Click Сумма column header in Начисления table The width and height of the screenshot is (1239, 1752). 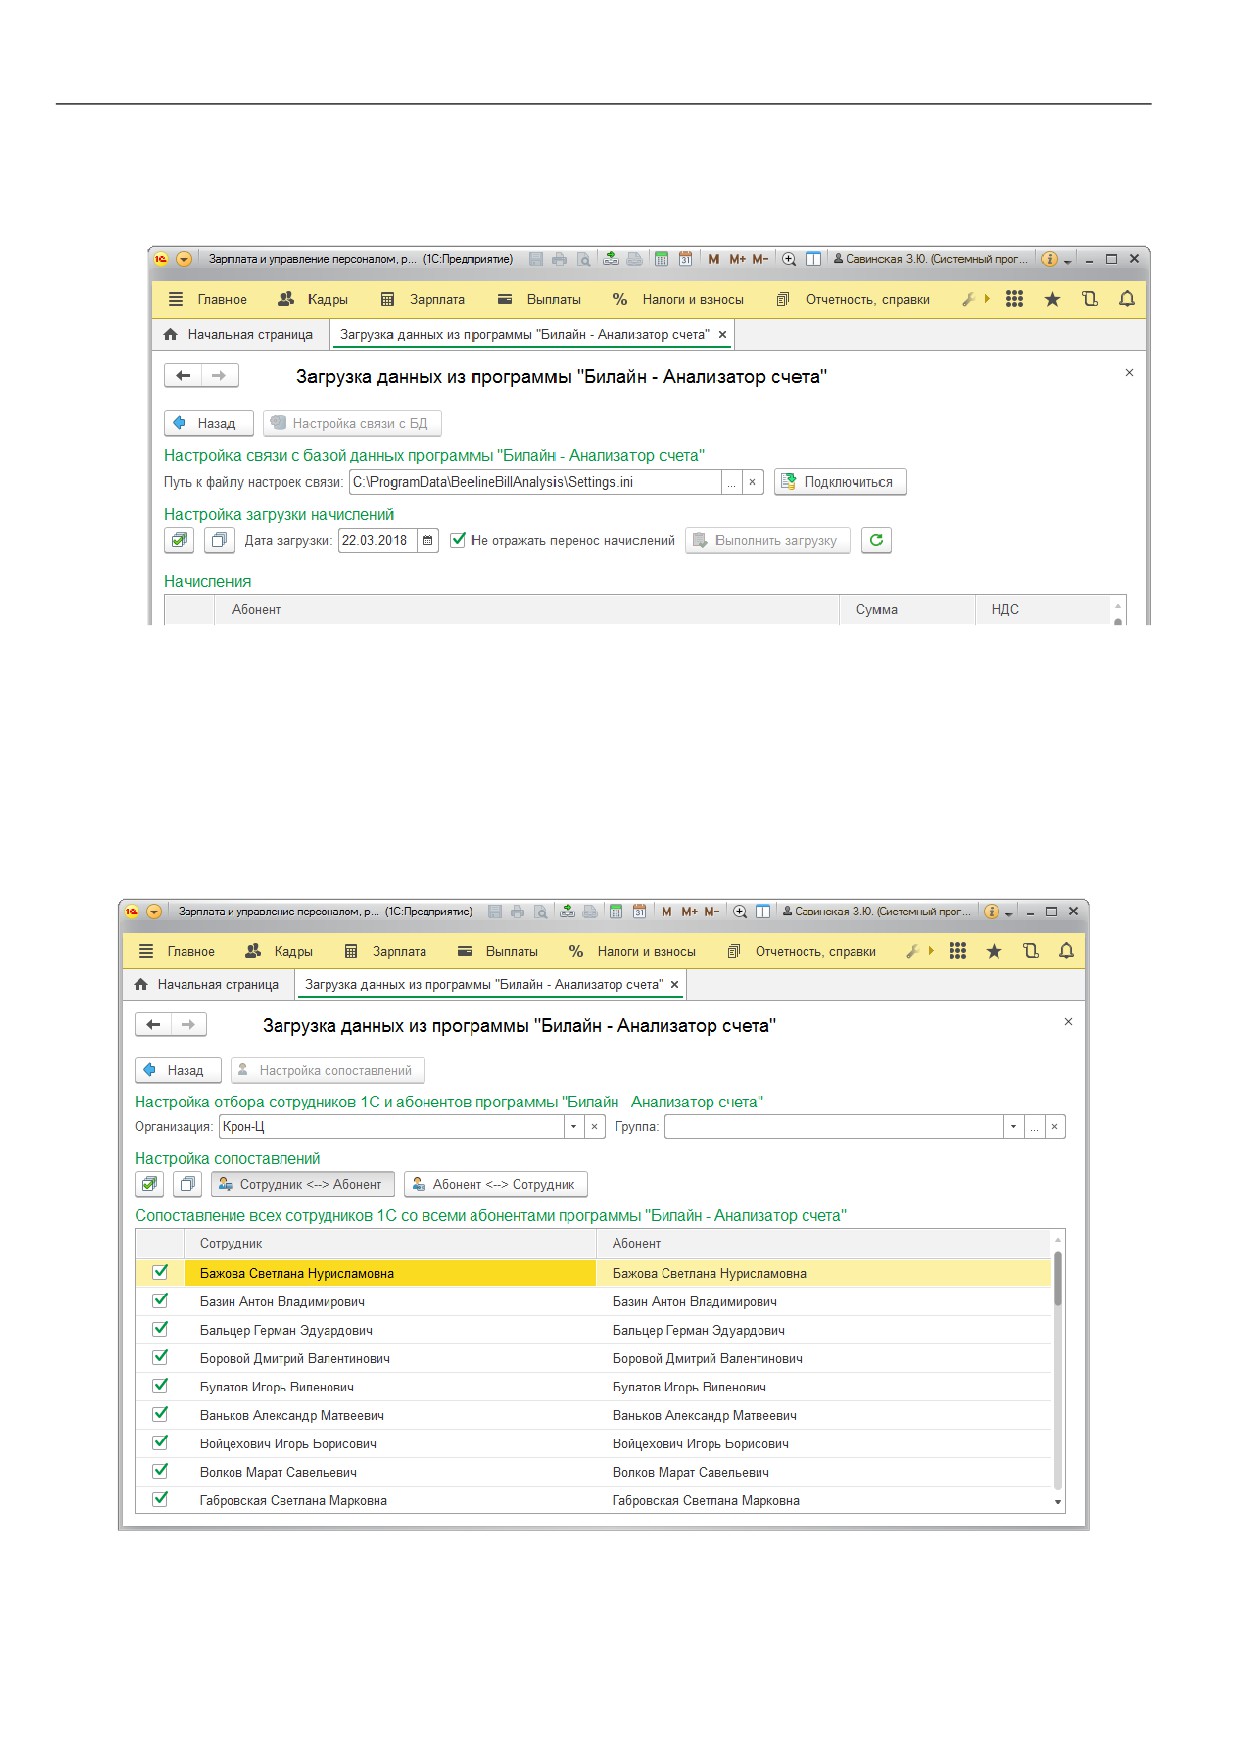point(907,609)
